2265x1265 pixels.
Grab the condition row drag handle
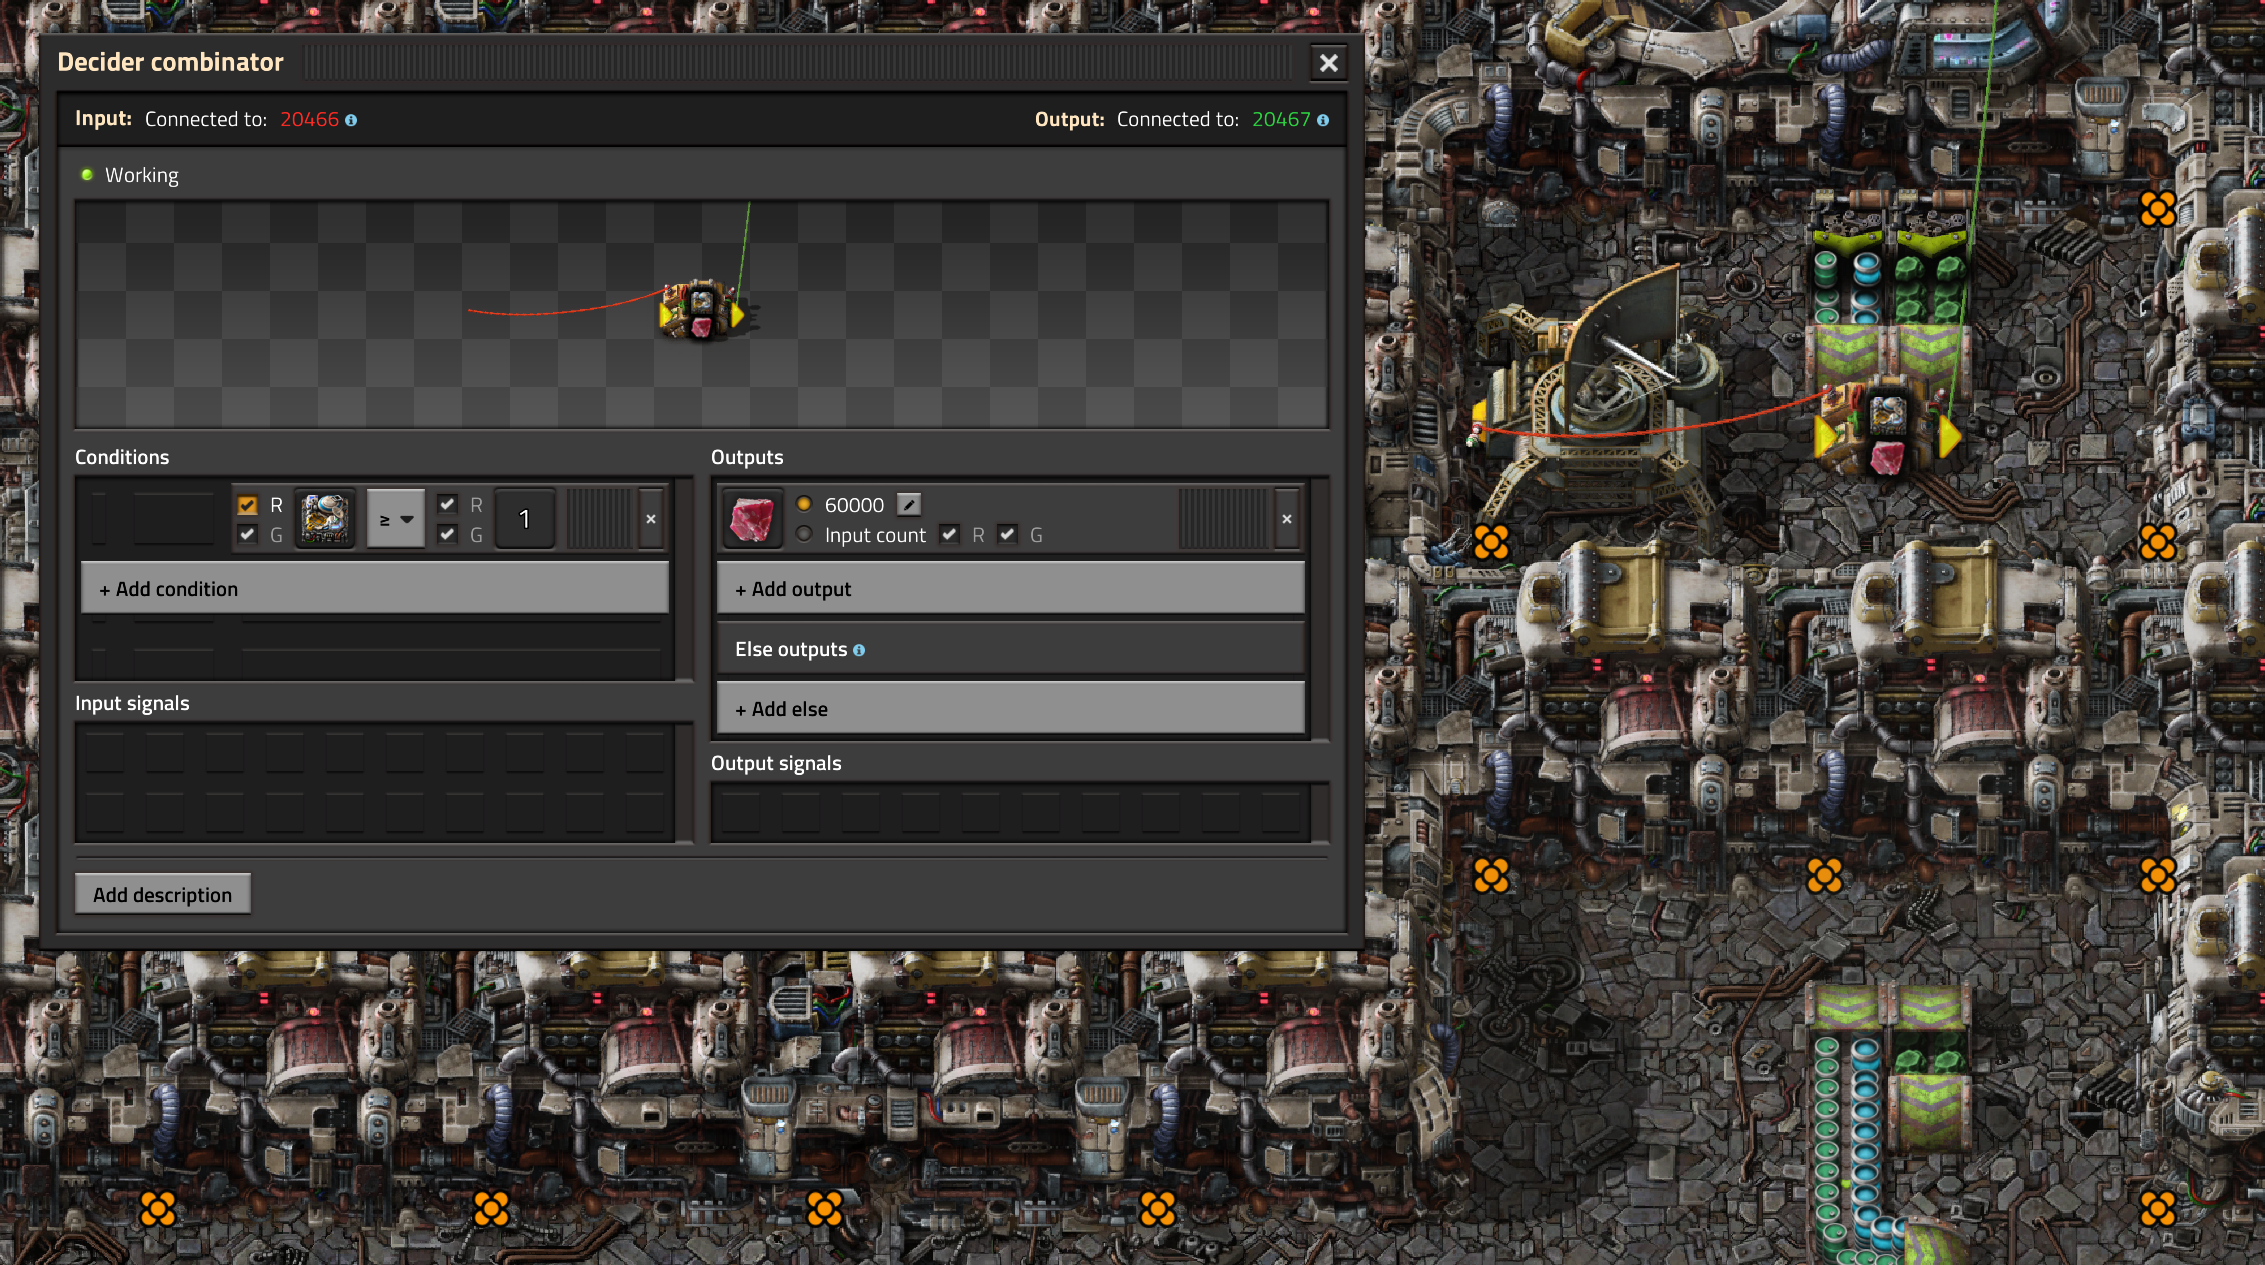click(601, 519)
